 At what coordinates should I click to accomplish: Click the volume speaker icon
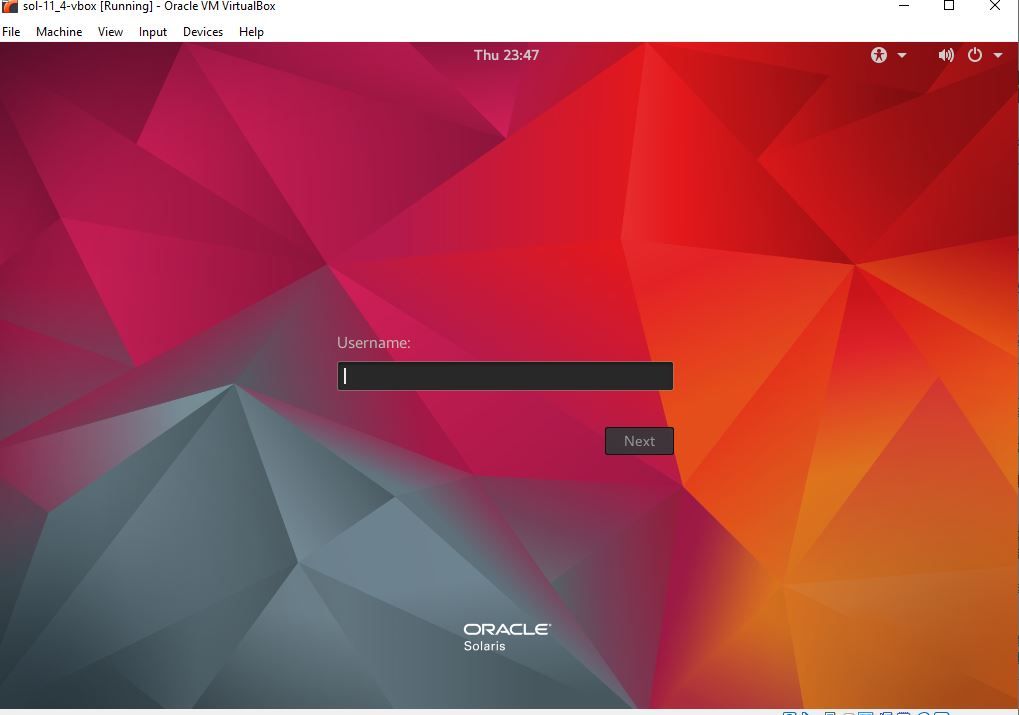[946, 55]
